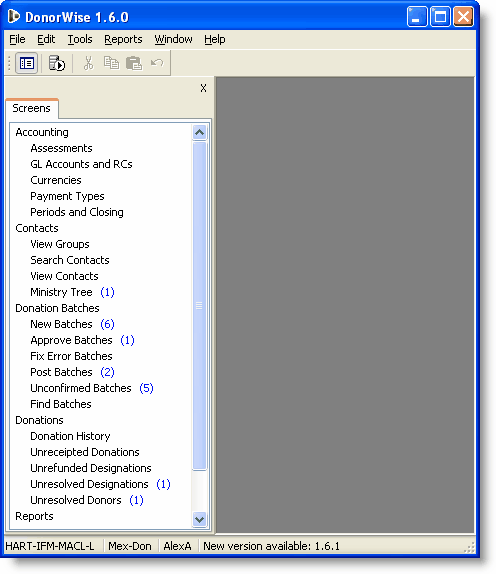Click New version available: 1.6.1

272,546
